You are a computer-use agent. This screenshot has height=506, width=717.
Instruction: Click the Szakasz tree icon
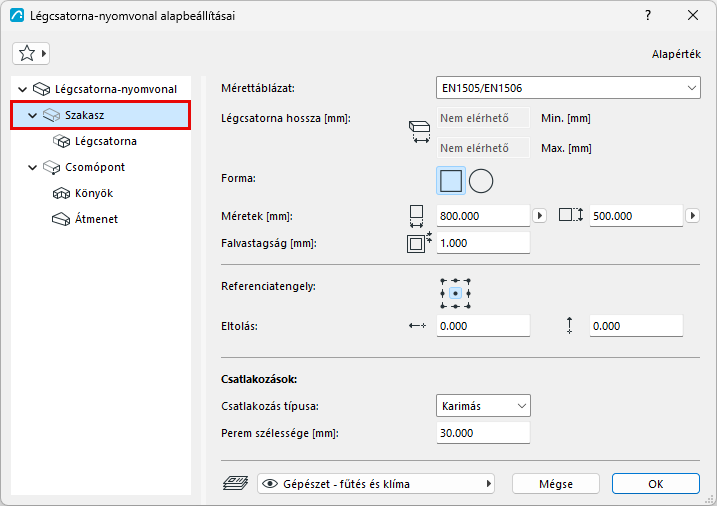(x=52, y=115)
